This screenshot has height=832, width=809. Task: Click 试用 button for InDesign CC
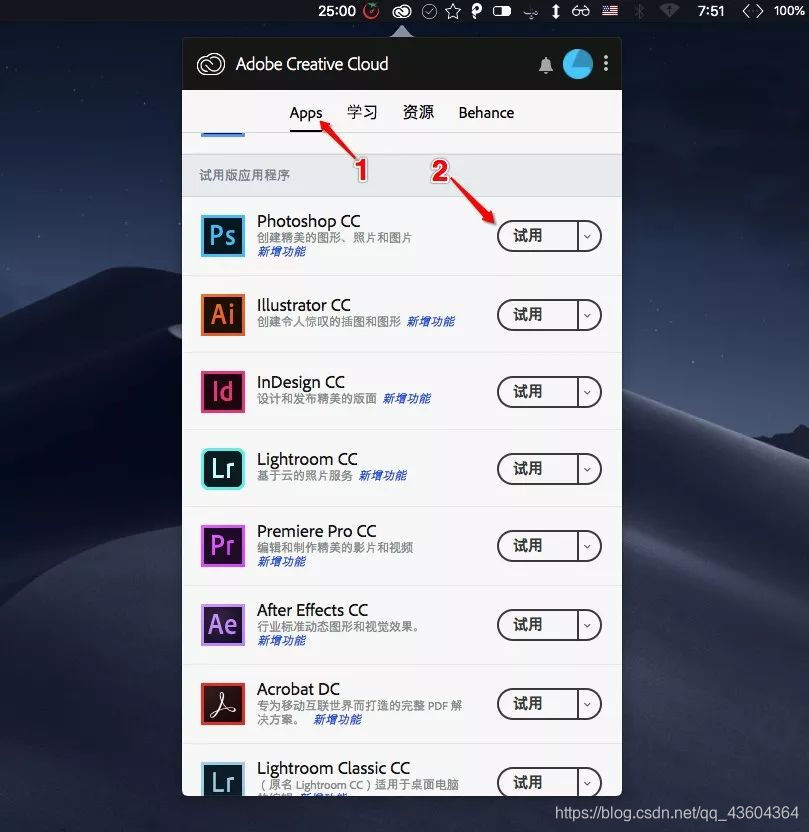[x=537, y=392]
